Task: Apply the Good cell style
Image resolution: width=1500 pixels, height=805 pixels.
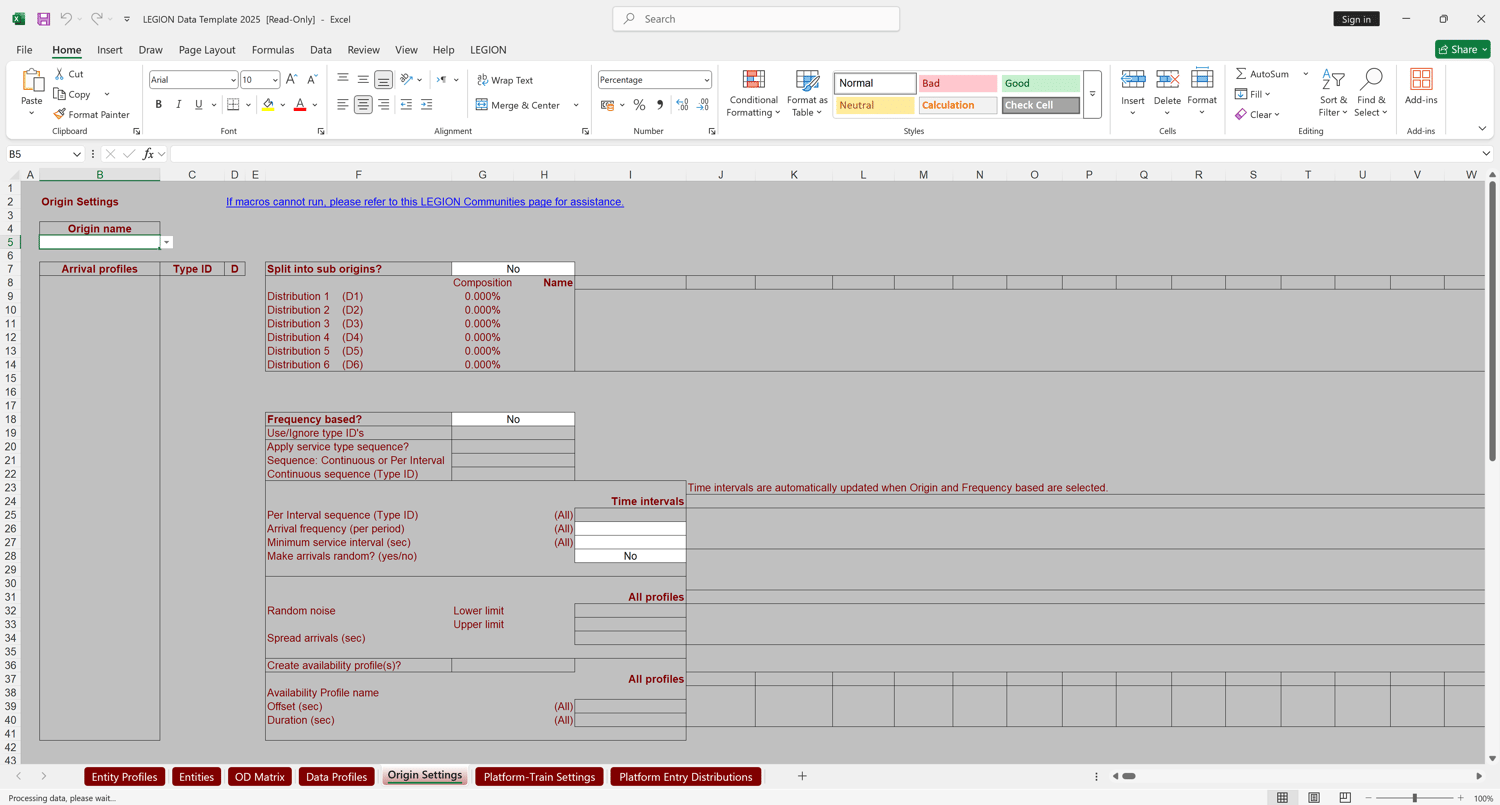Action: (1040, 83)
